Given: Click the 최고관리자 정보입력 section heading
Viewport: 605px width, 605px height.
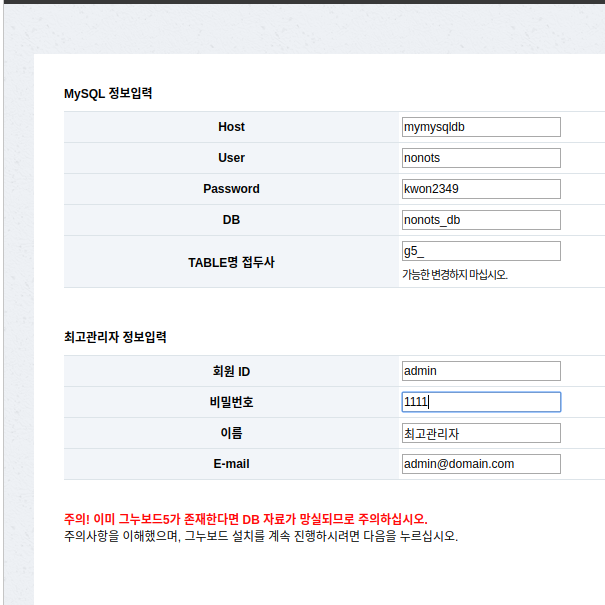Looking at the screenshot, I should click(115, 338).
